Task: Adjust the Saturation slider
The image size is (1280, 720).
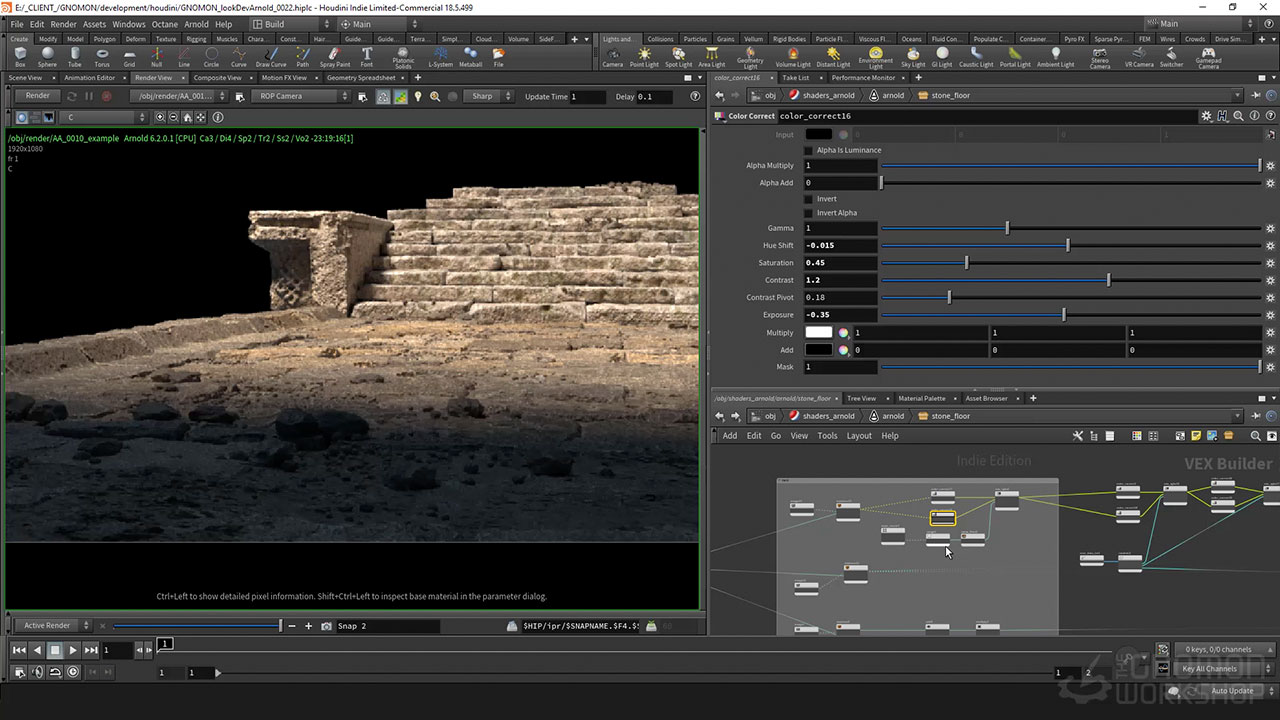Action: tap(1070, 263)
